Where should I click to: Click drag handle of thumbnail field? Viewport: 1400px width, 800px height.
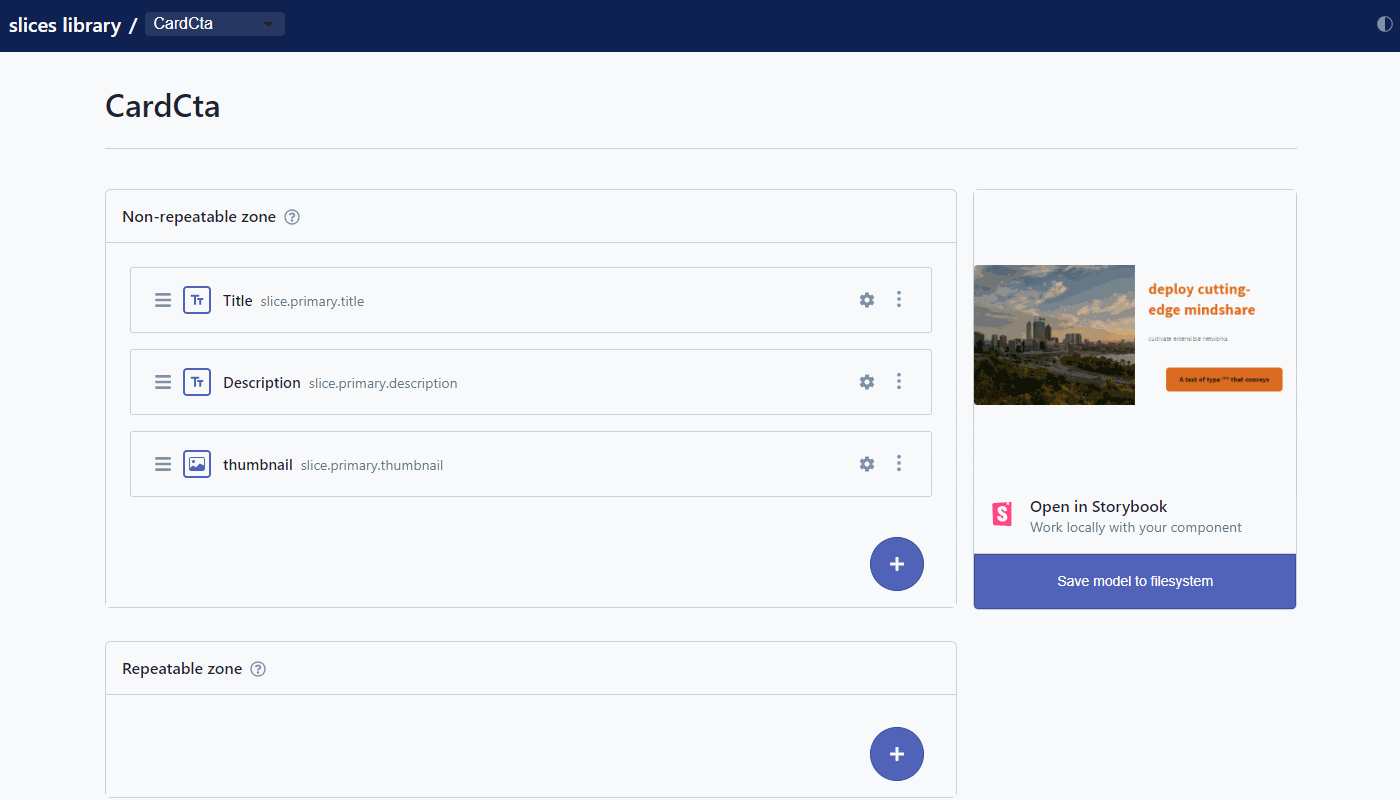click(163, 464)
